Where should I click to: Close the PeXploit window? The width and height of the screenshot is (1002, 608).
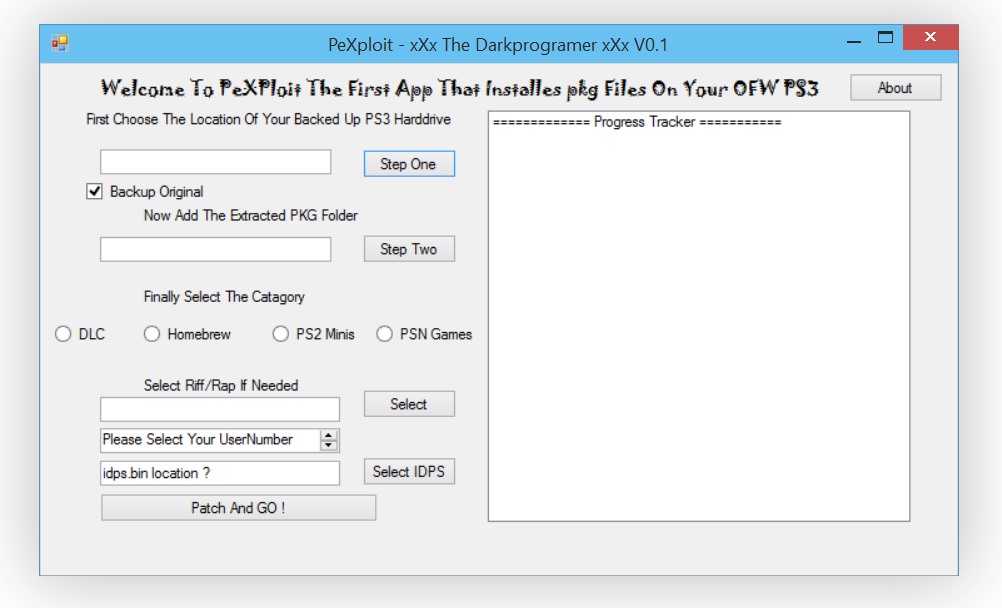(x=930, y=38)
